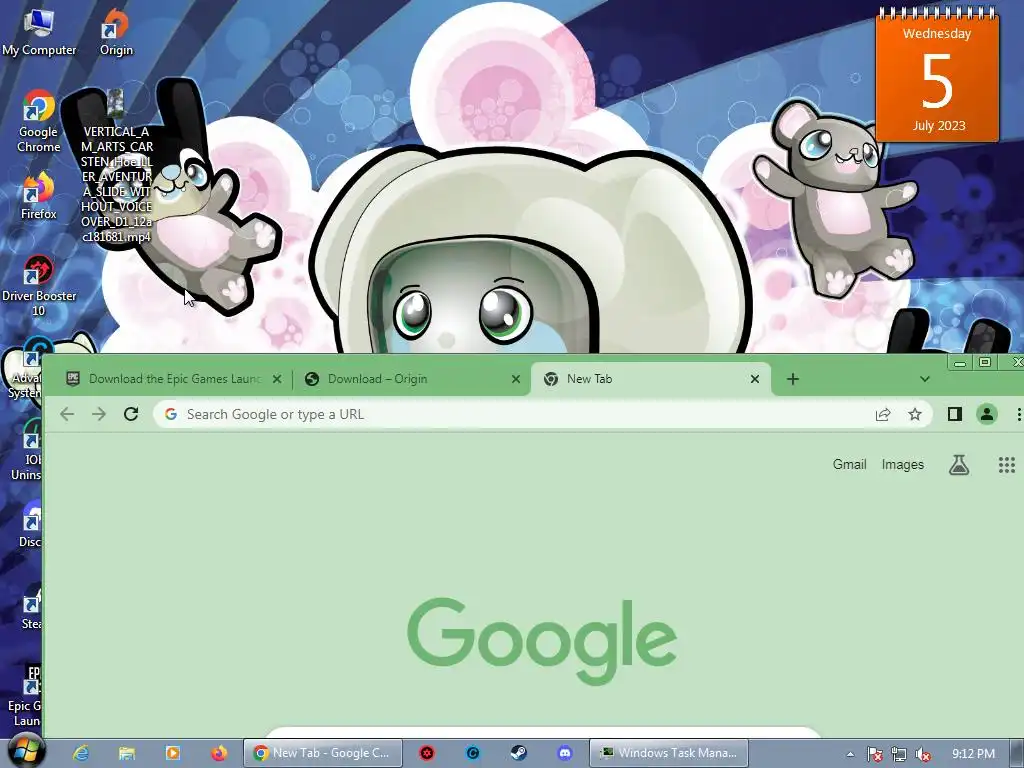Image resolution: width=1024 pixels, height=768 pixels.
Task: Go back in Chrome
Action: 67,414
